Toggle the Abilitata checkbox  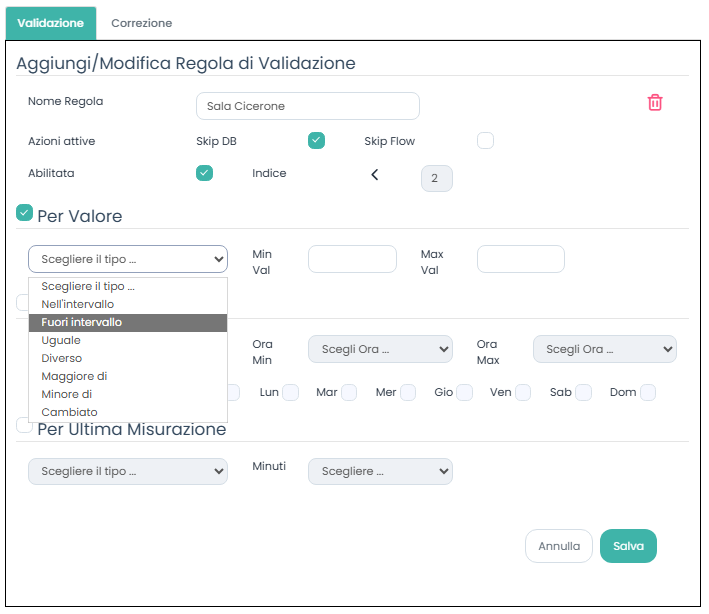pyautogui.click(x=204, y=173)
